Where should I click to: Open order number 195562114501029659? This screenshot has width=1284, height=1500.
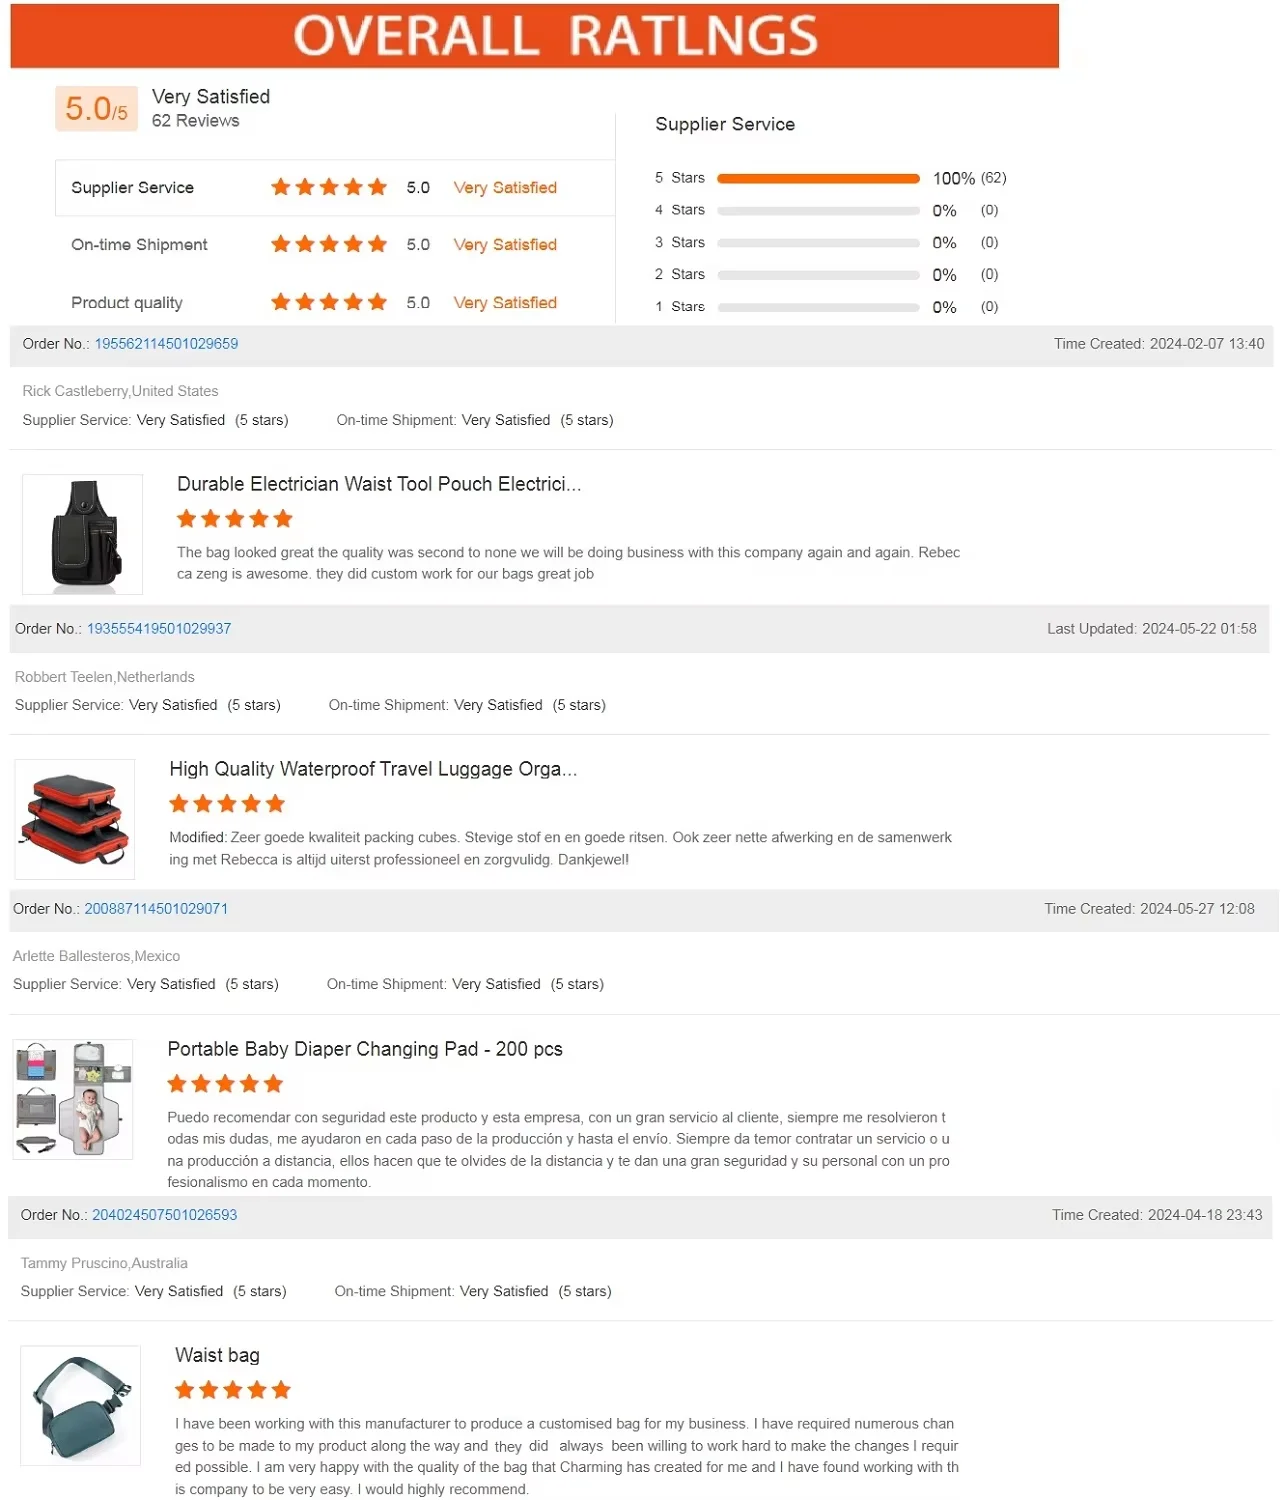(x=166, y=344)
